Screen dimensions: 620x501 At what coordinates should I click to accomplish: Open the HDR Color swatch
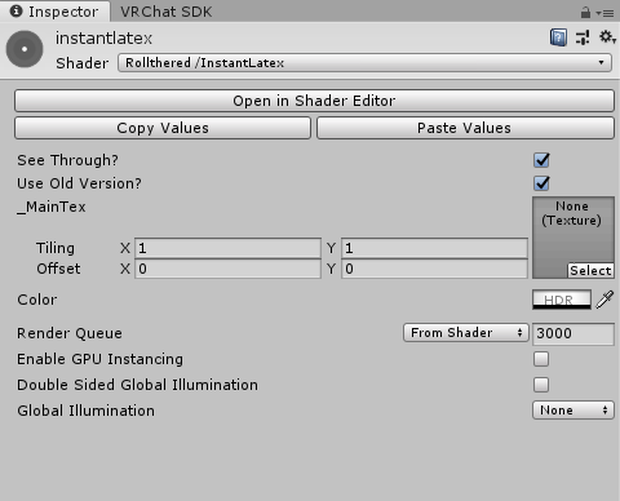561,299
